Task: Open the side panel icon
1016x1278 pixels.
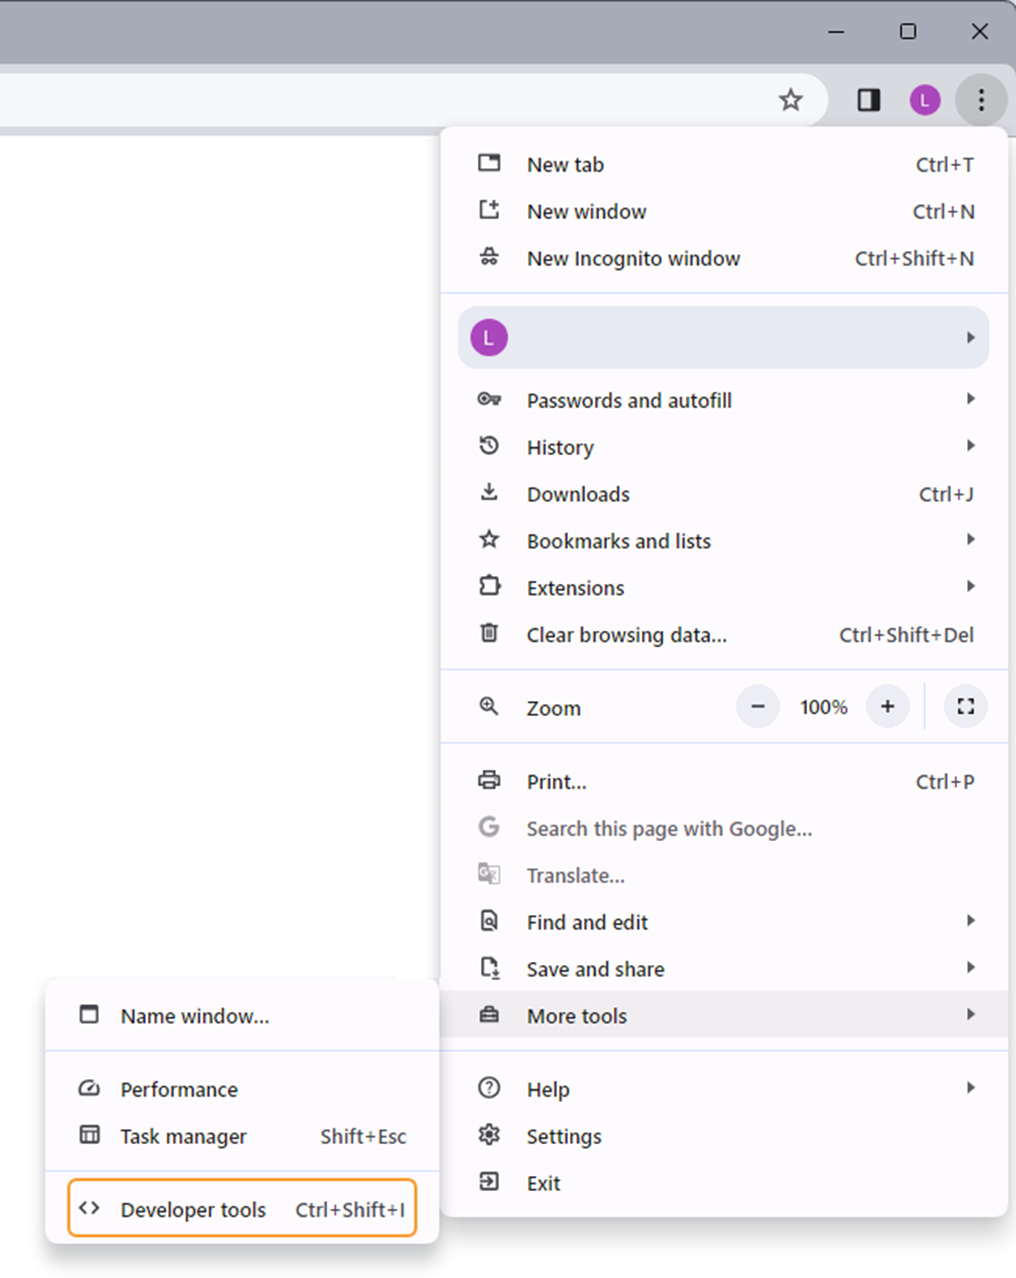Action: click(868, 100)
